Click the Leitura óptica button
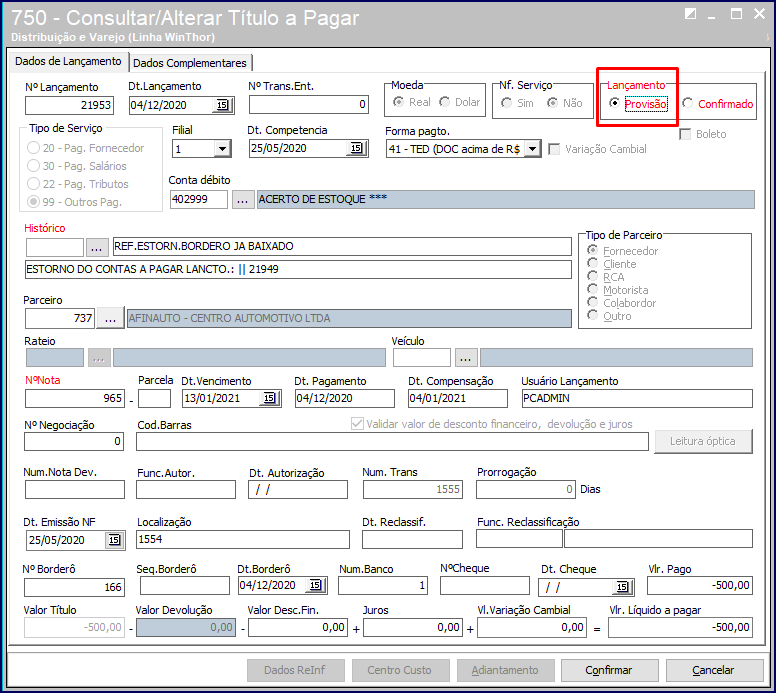 (x=703, y=441)
